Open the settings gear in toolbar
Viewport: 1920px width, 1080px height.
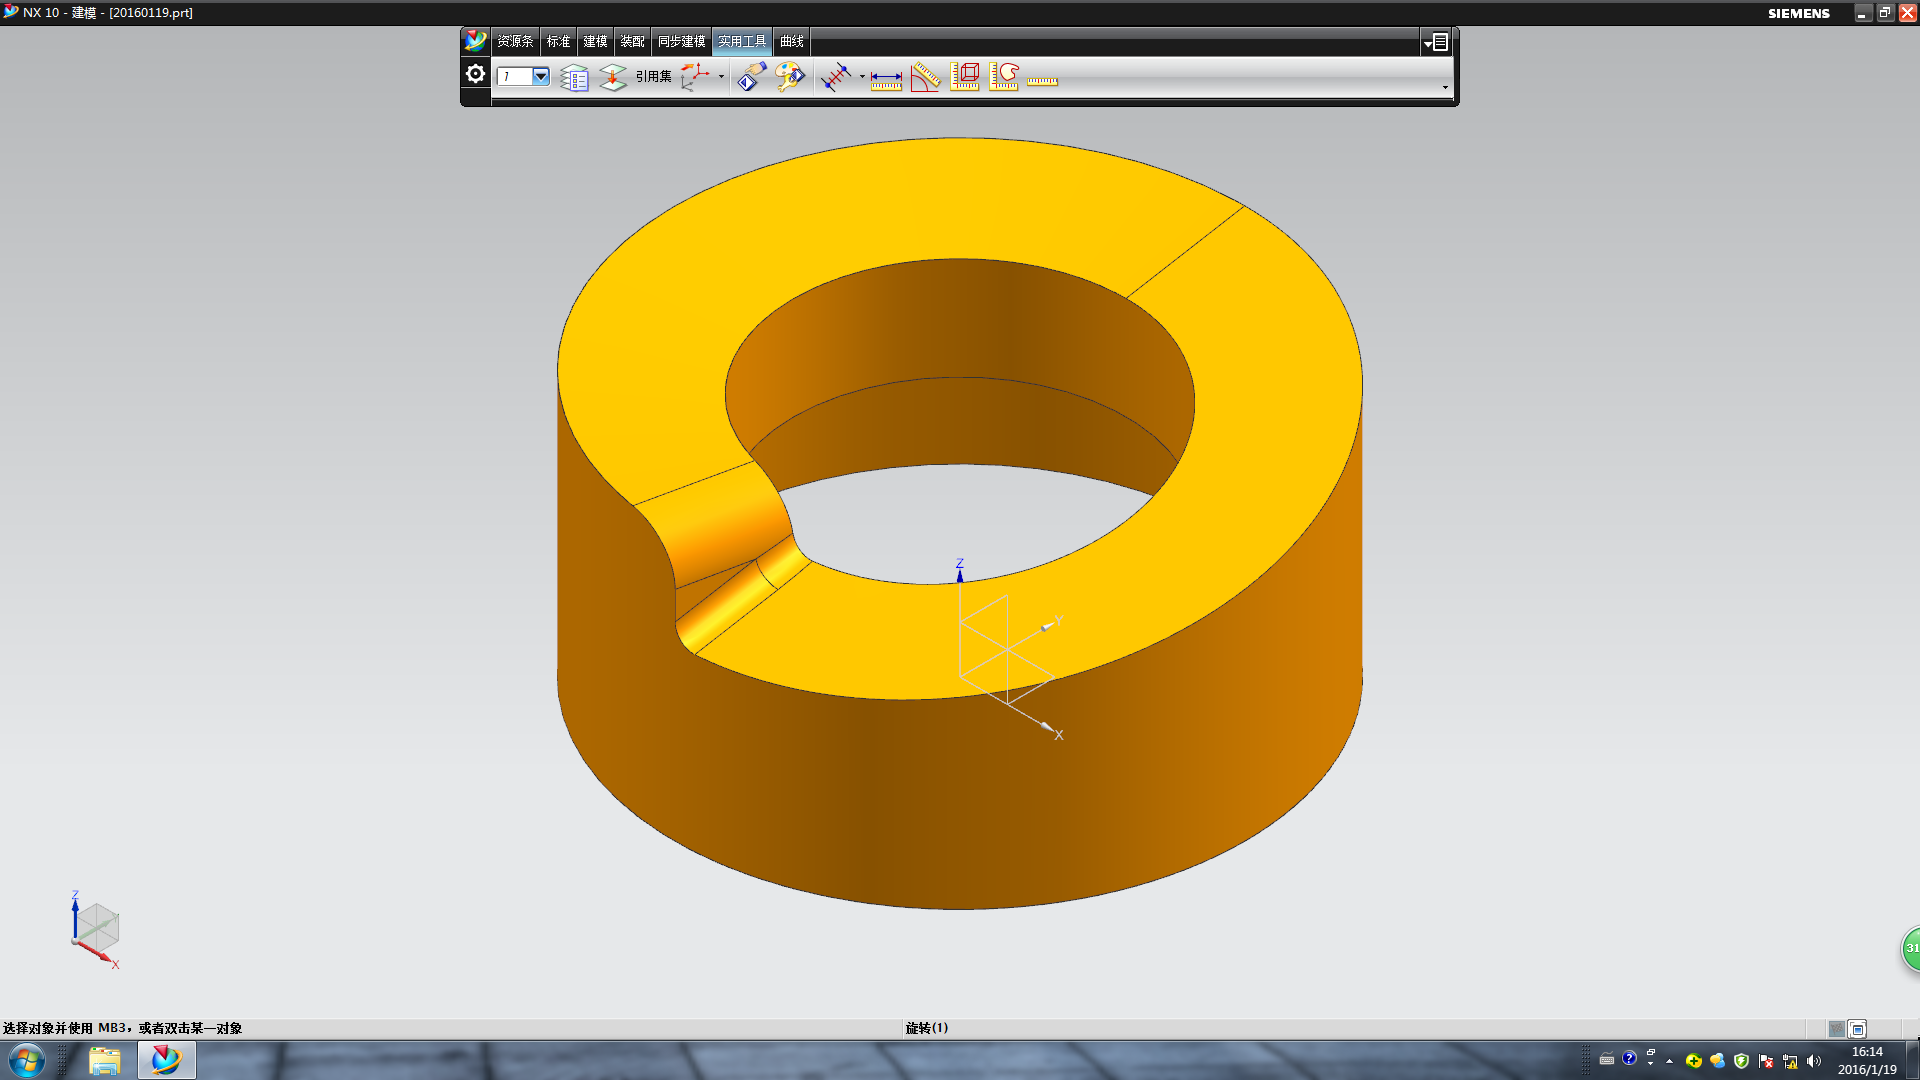(475, 74)
